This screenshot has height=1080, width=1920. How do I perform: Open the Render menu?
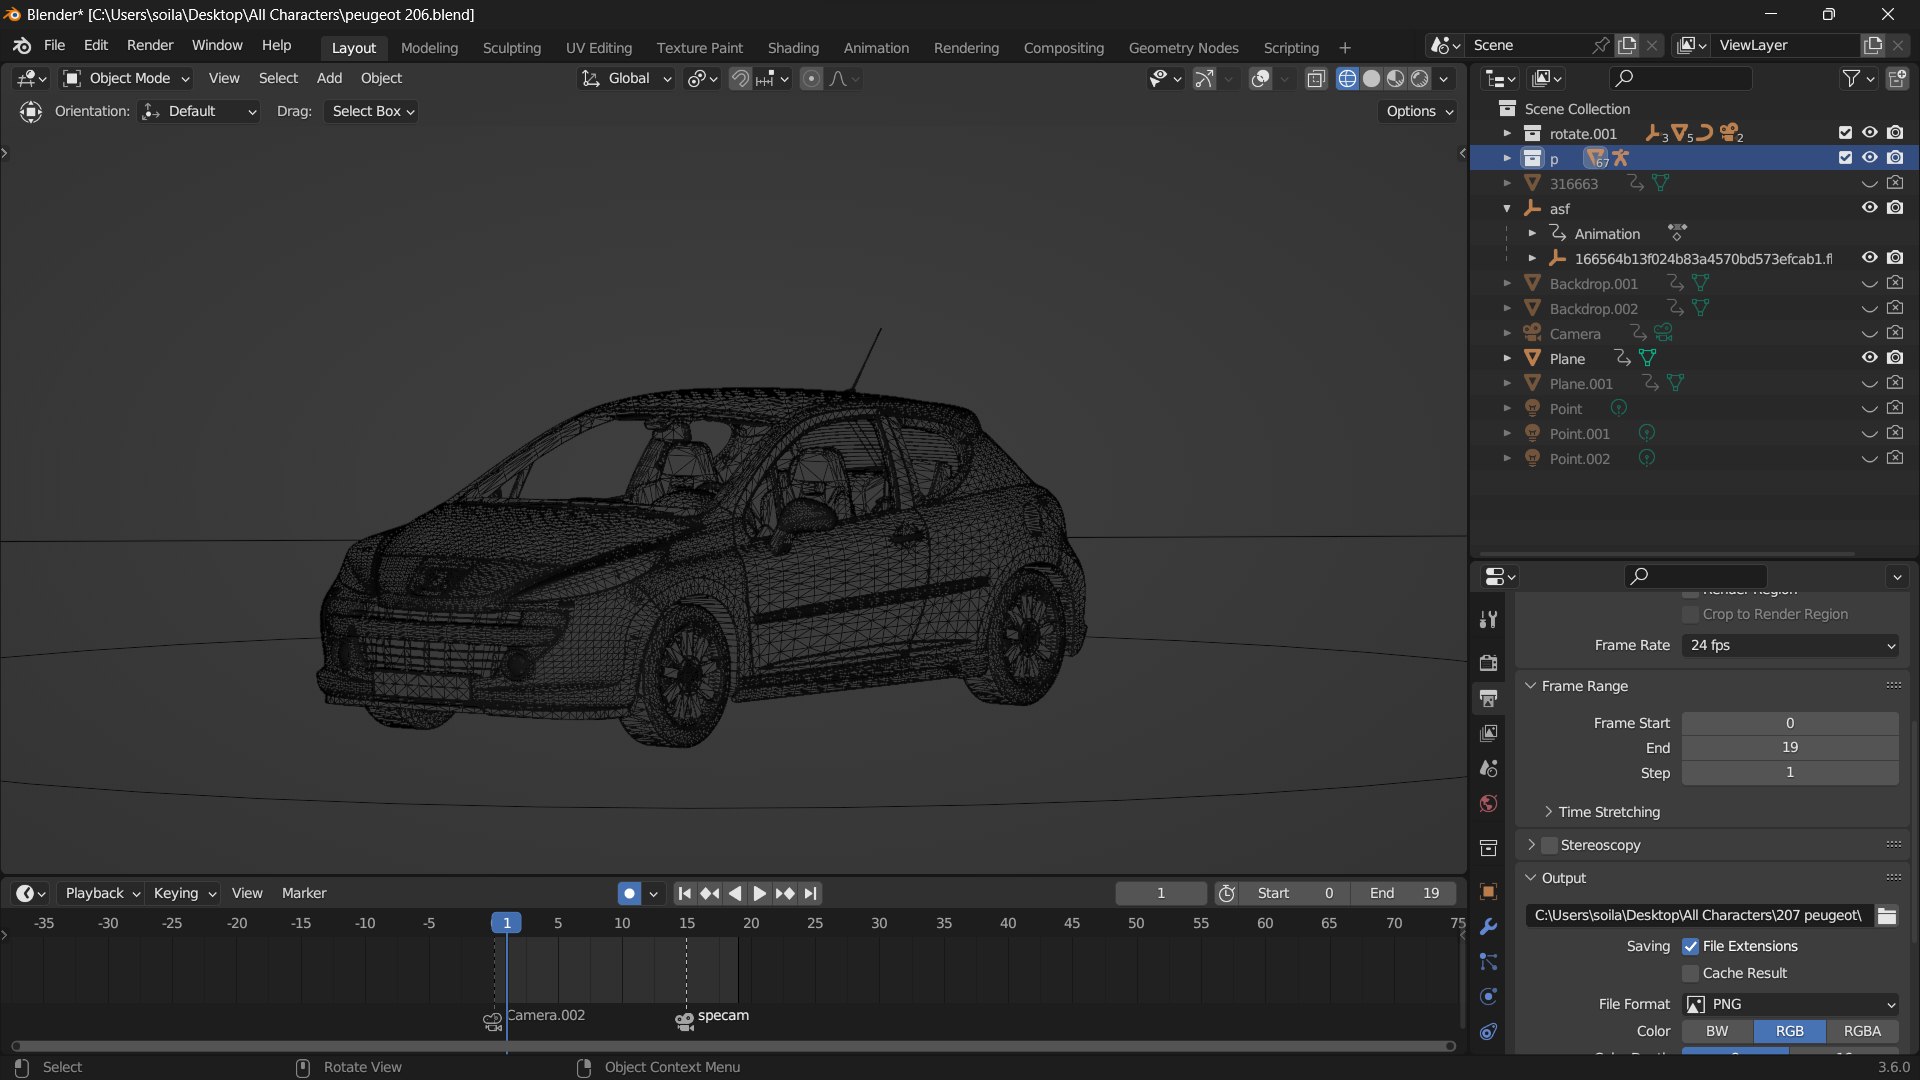pyautogui.click(x=150, y=46)
